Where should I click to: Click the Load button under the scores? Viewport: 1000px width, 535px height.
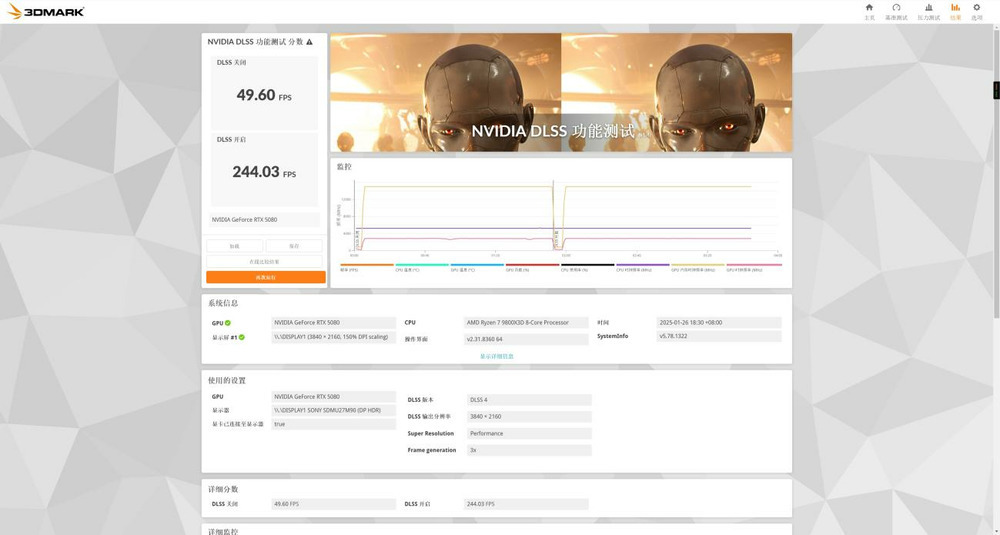235,246
